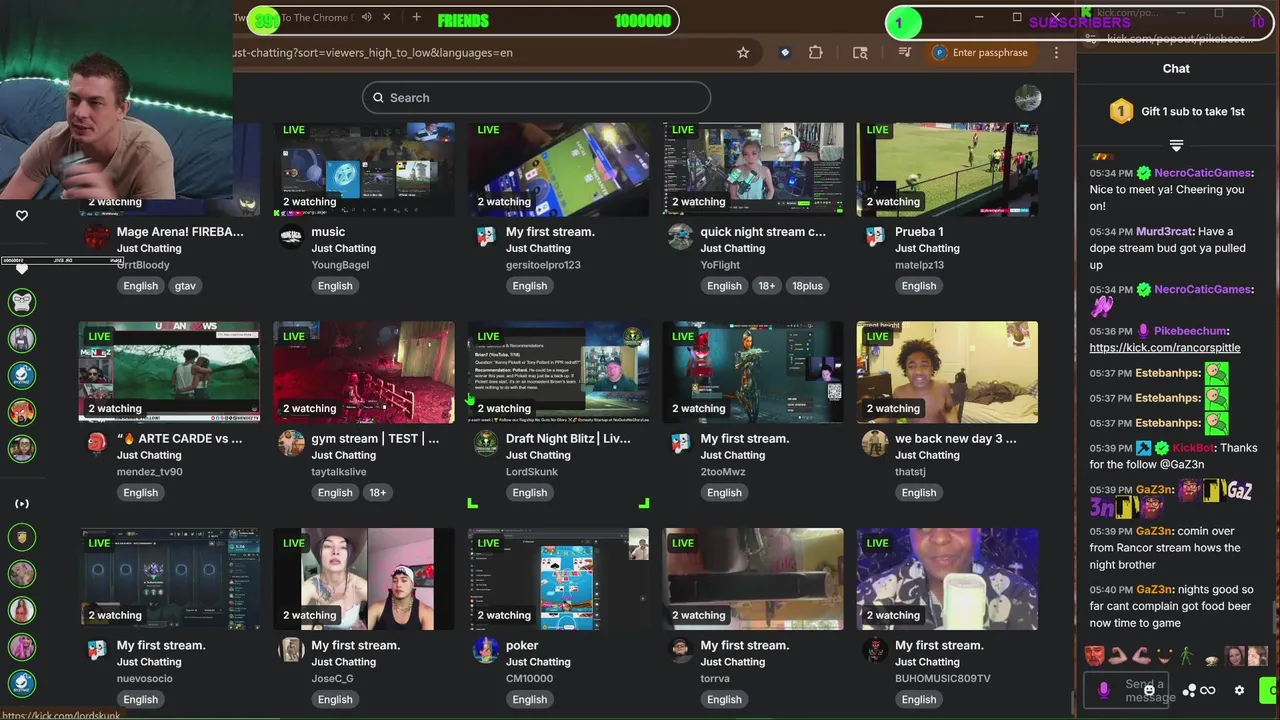Click the infinity icon in chat bar
Viewport: 1280px width, 720px height.
point(1208,690)
